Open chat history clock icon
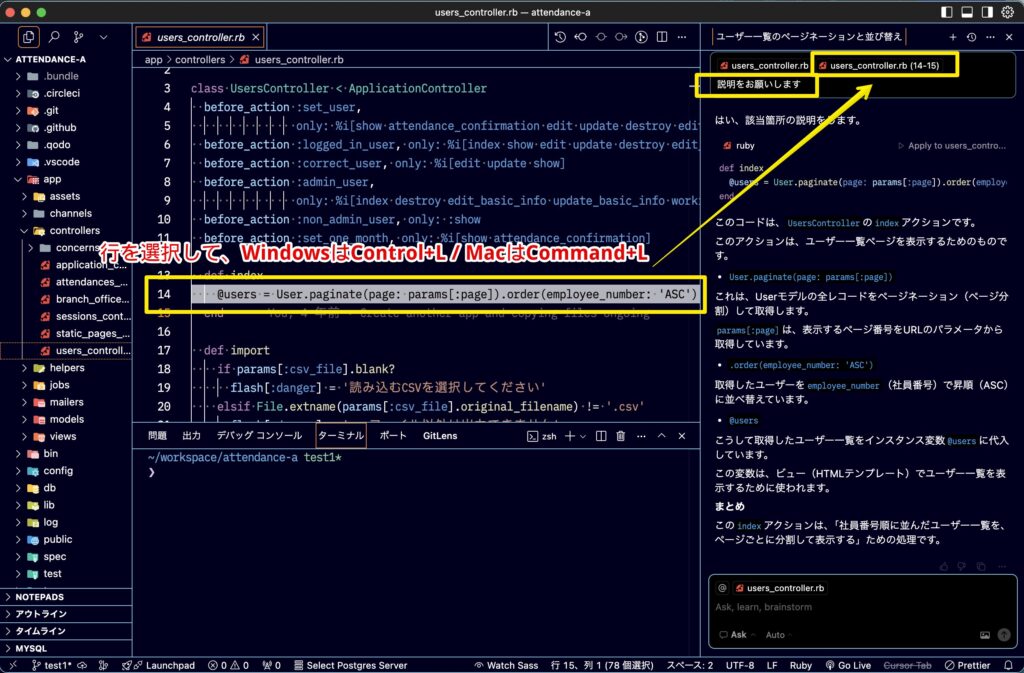The image size is (1024, 673). coord(971,36)
